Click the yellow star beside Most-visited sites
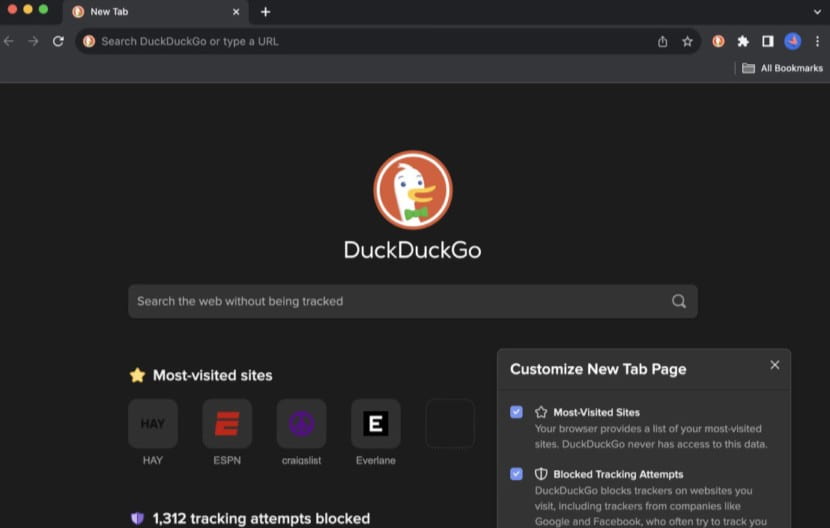 [138, 375]
